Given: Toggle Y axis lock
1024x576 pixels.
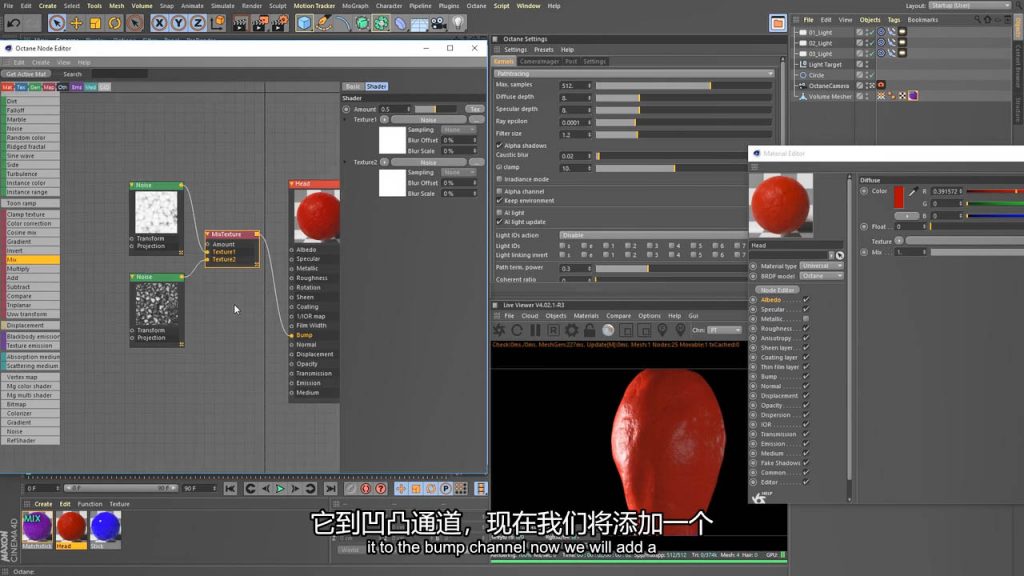Looking at the screenshot, I should click(178, 23).
